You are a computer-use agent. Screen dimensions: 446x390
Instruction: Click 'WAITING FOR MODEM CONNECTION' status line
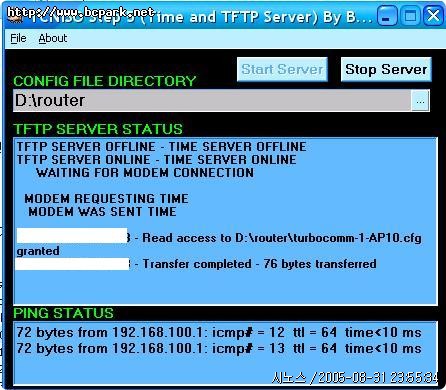[x=145, y=173]
